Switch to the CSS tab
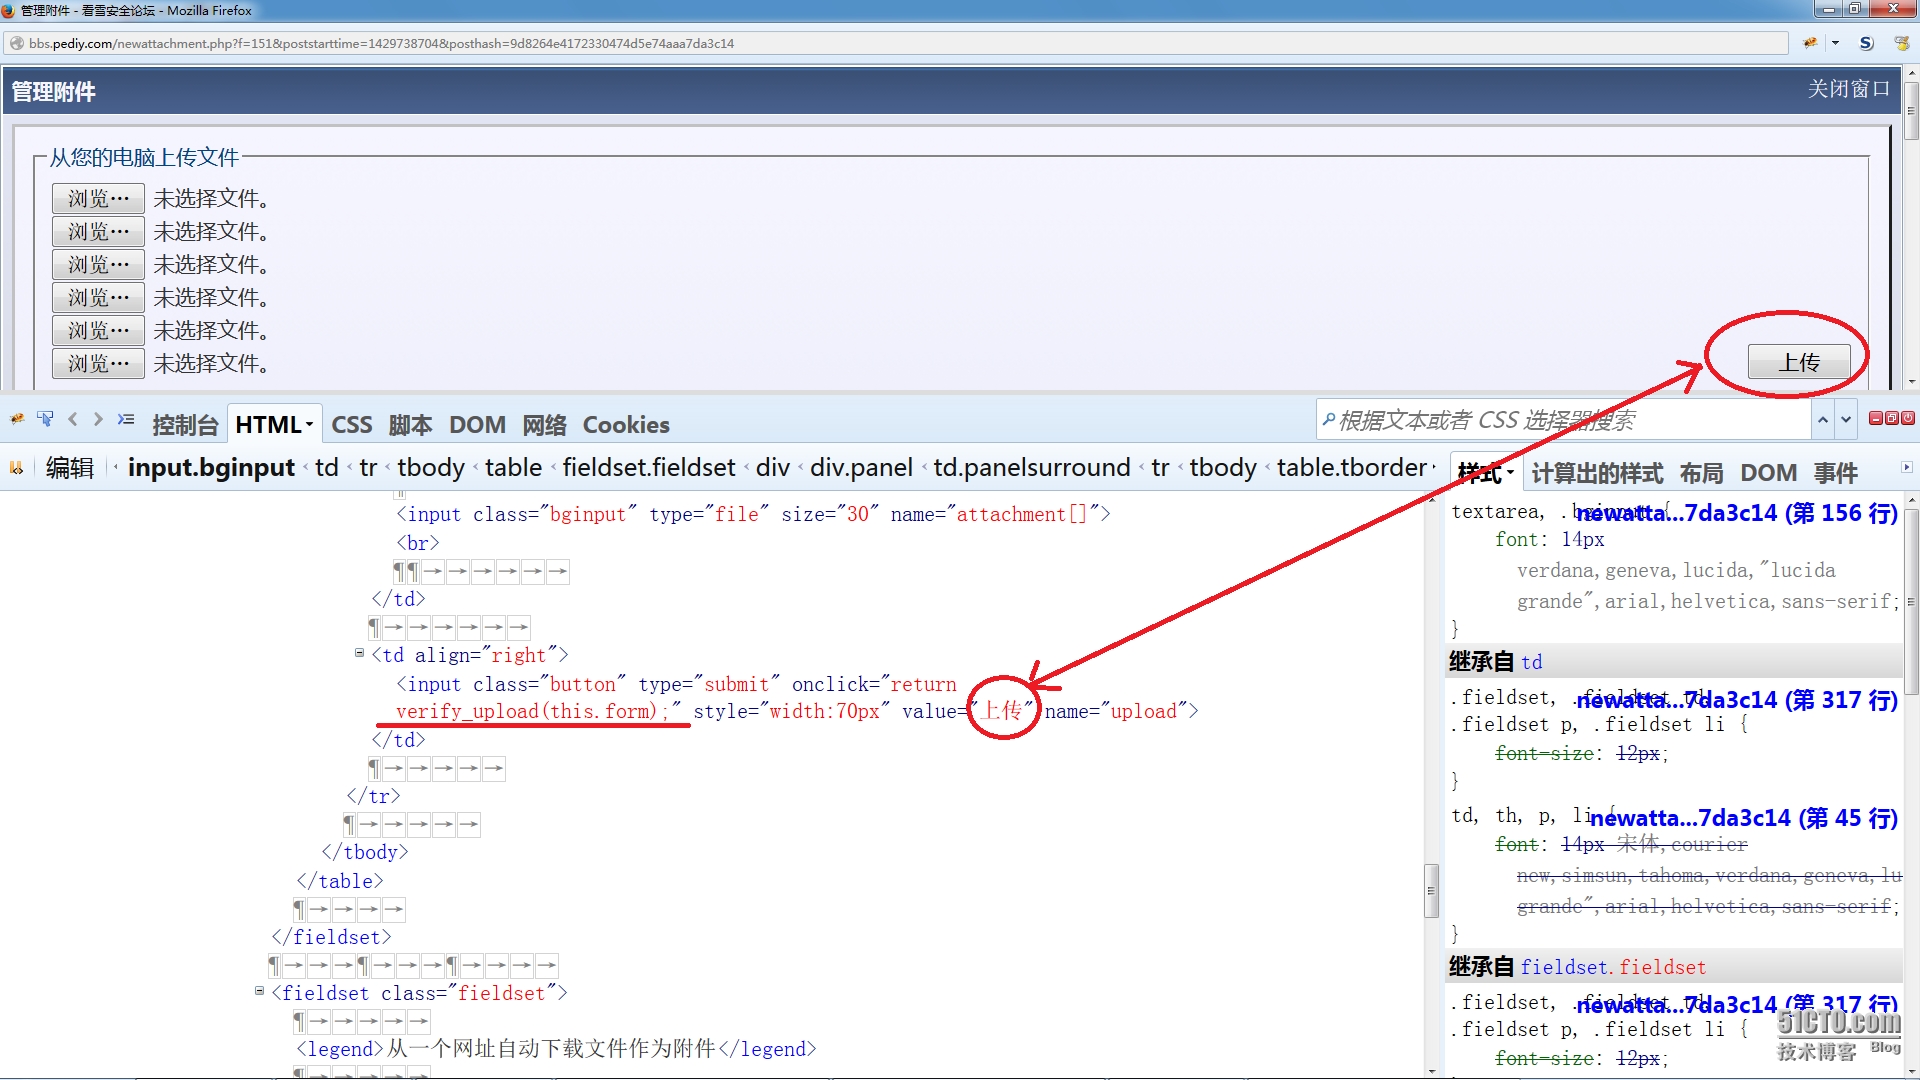The image size is (1920, 1080). coord(352,425)
